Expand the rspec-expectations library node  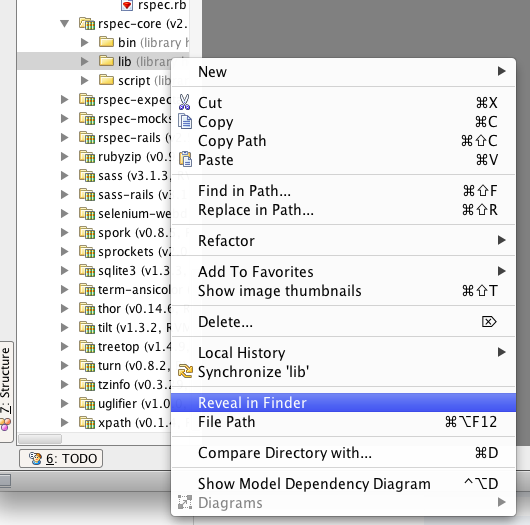click(65, 99)
